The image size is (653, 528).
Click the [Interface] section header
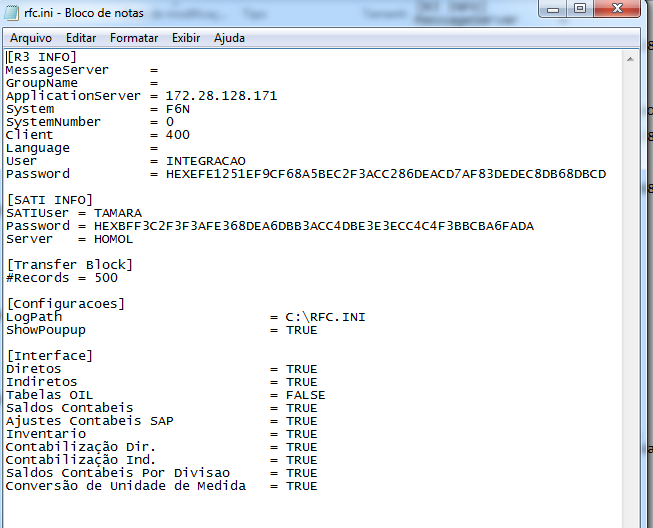click(50, 356)
